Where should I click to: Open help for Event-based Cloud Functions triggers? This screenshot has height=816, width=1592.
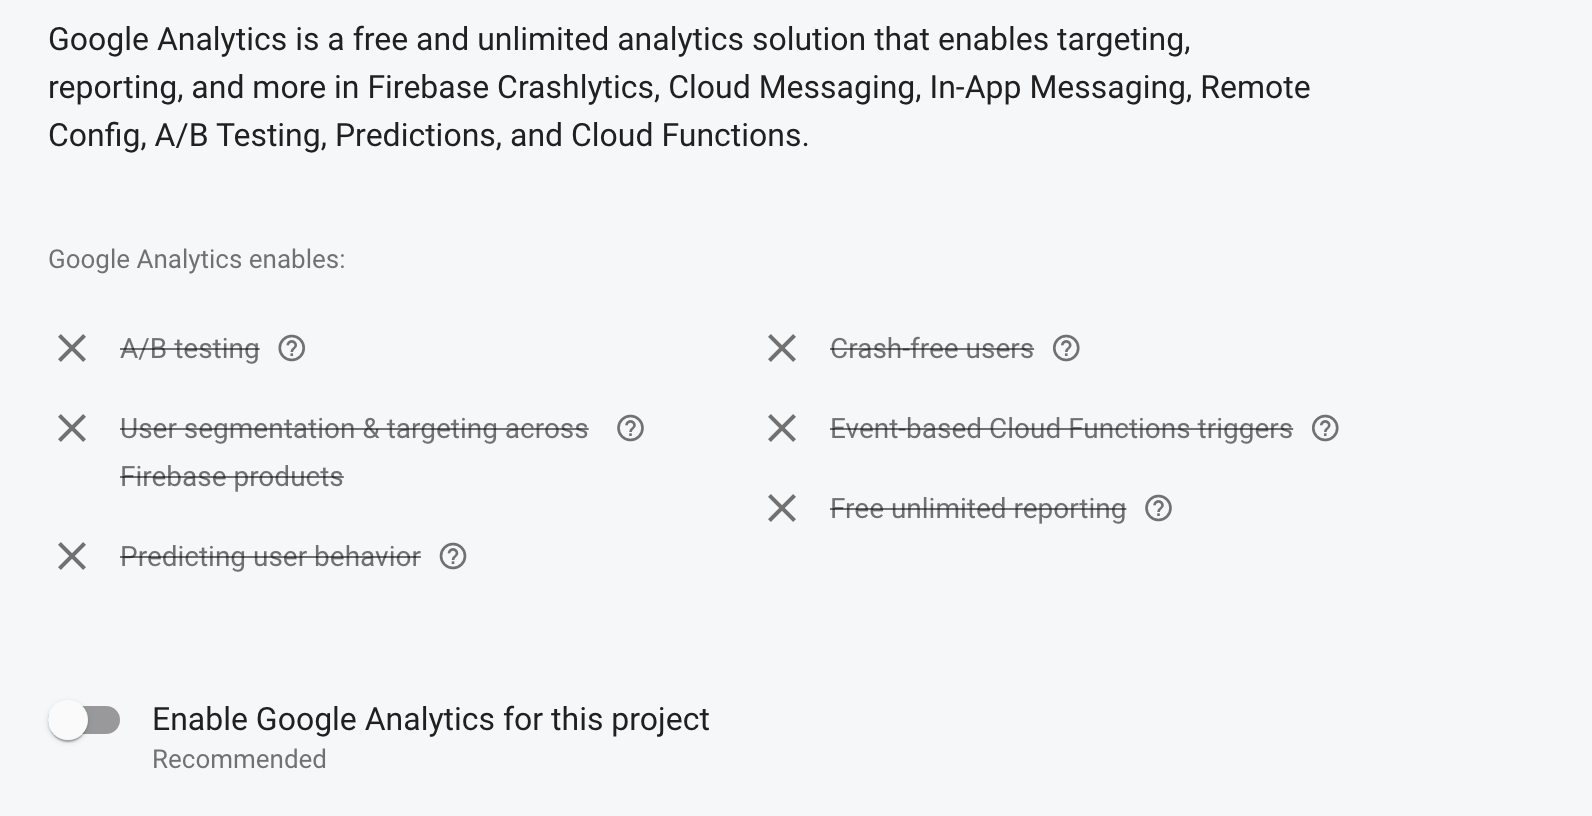(1325, 428)
